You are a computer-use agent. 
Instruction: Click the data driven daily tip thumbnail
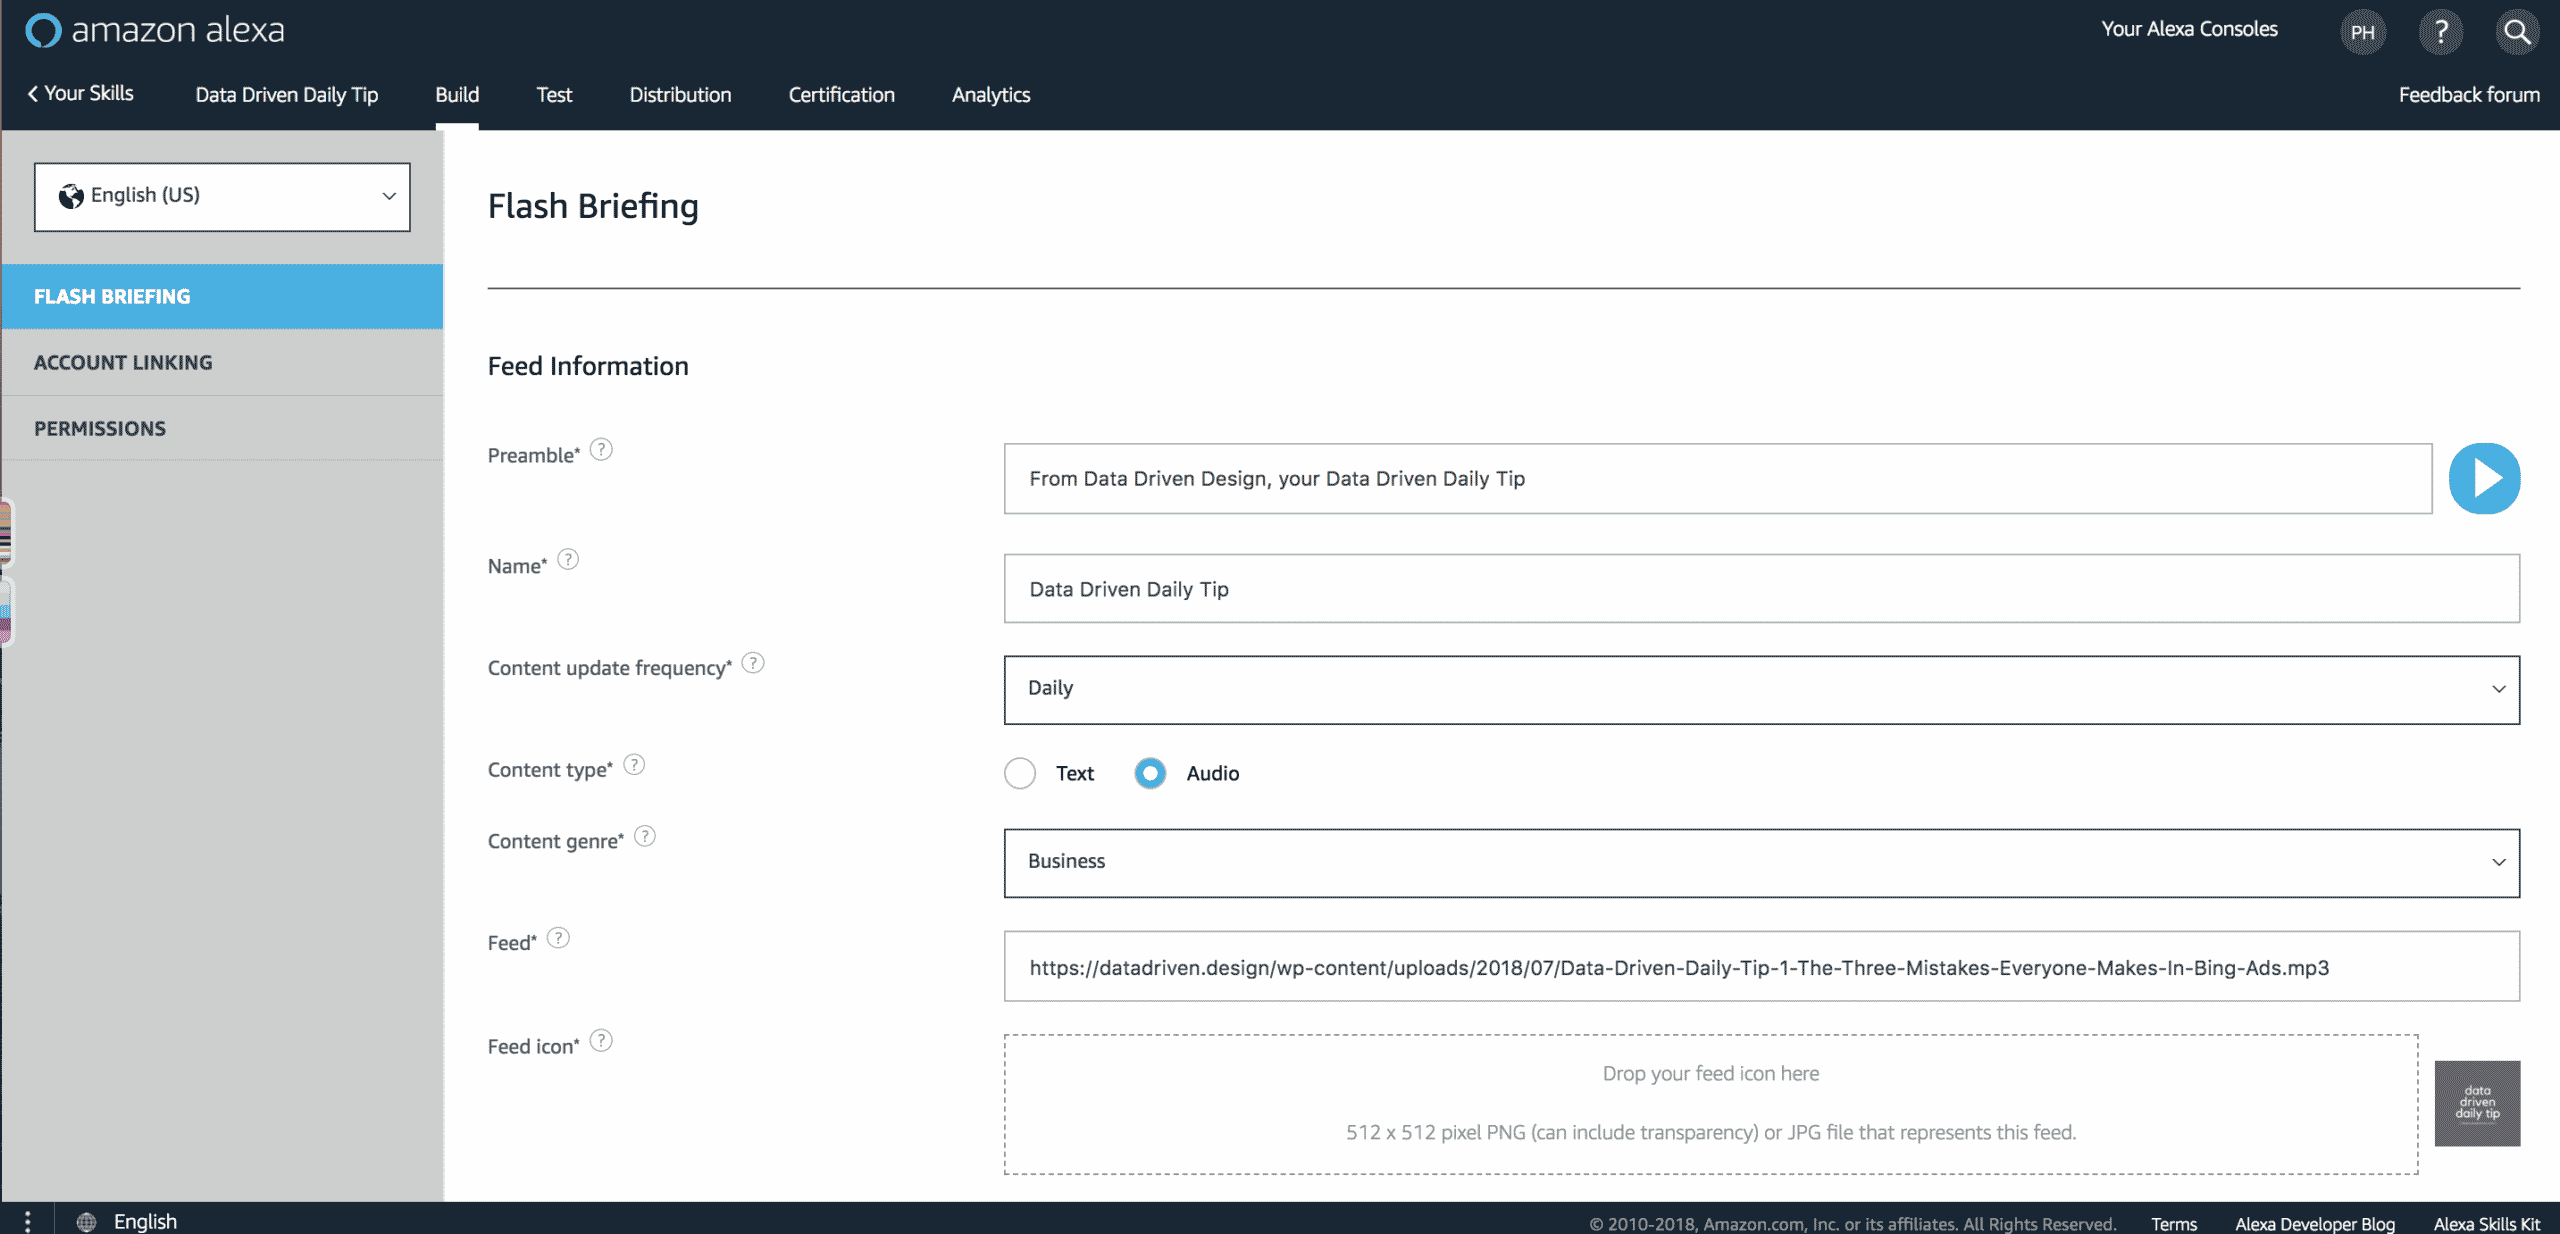coord(2477,1103)
